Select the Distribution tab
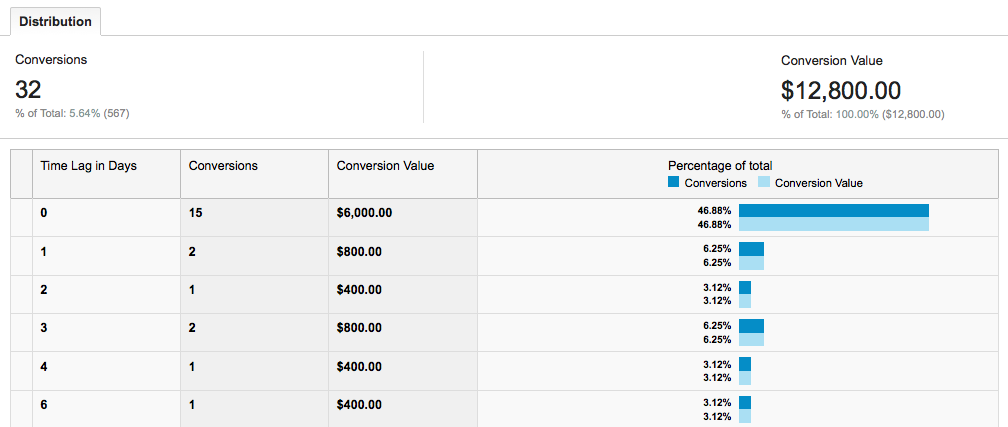Screen dimensions: 1008x427 click(x=55, y=21)
